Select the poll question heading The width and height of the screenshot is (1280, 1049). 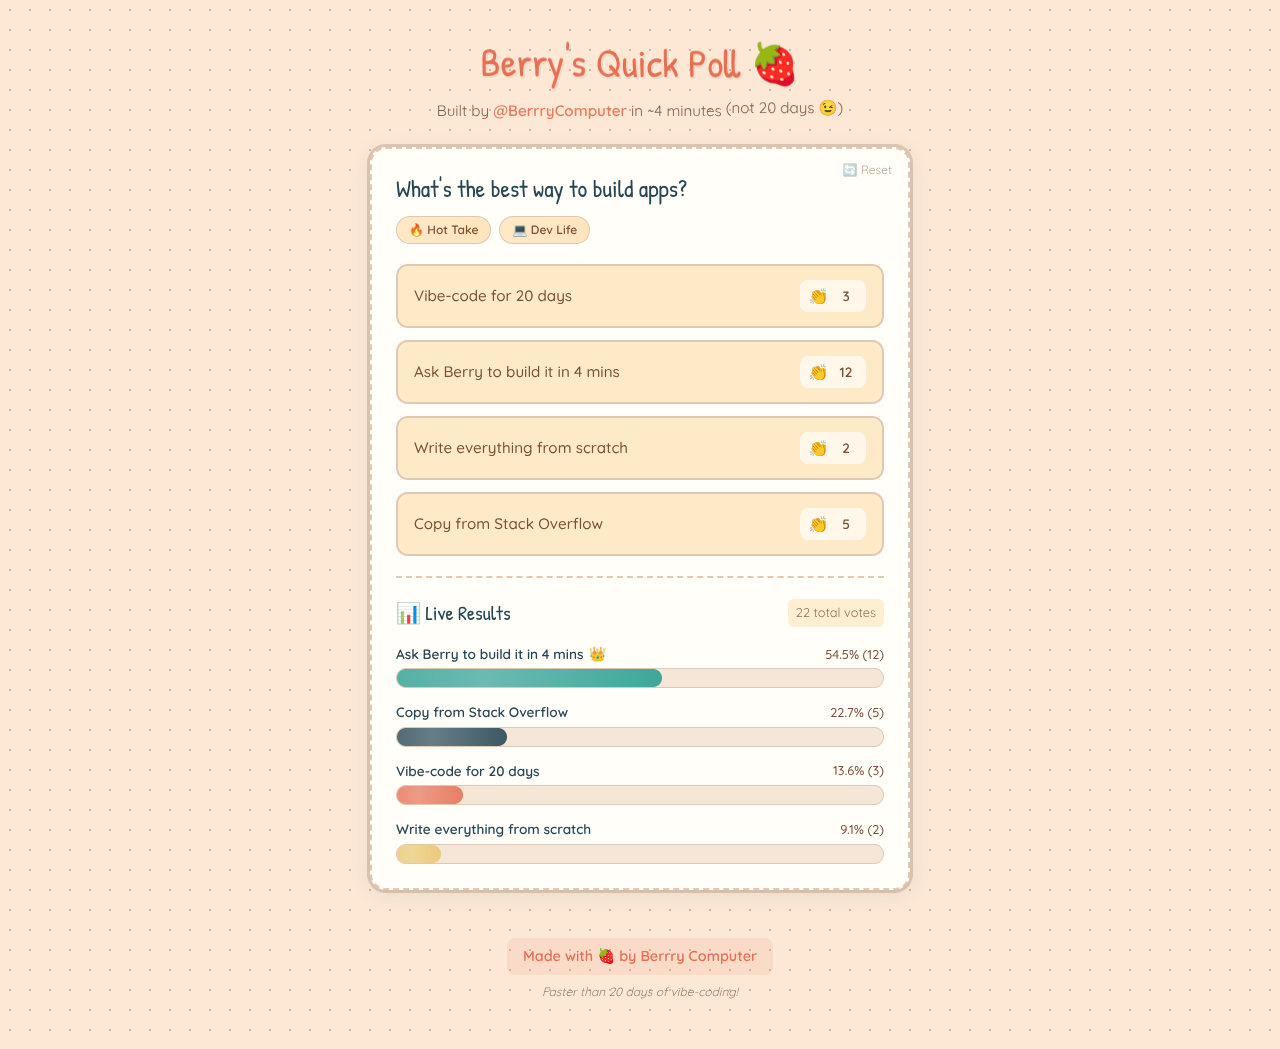click(x=541, y=188)
